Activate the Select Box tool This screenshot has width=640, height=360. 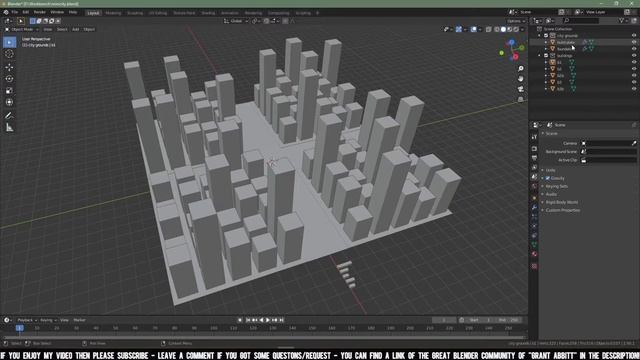[9, 42]
